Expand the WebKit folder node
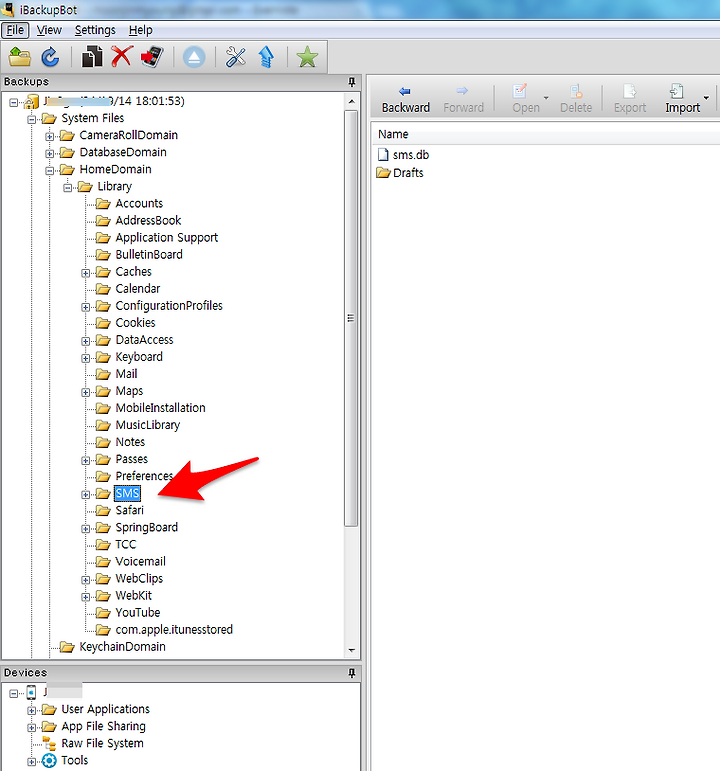This screenshot has width=720, height=771. (x=86, y=597)
